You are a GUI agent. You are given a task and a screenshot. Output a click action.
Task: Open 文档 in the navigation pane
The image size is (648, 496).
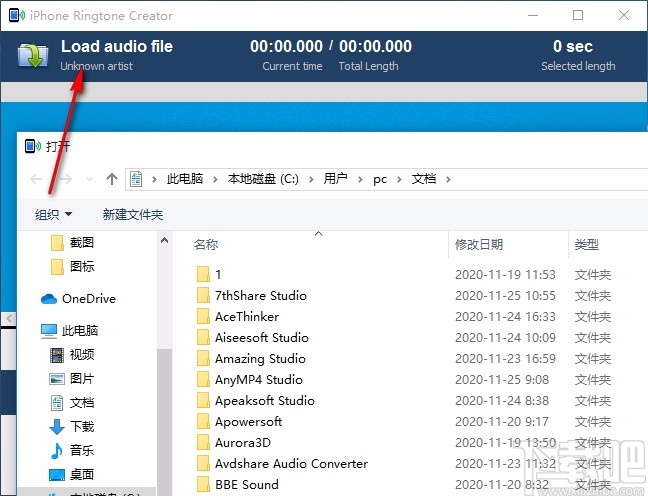[72, 403]
